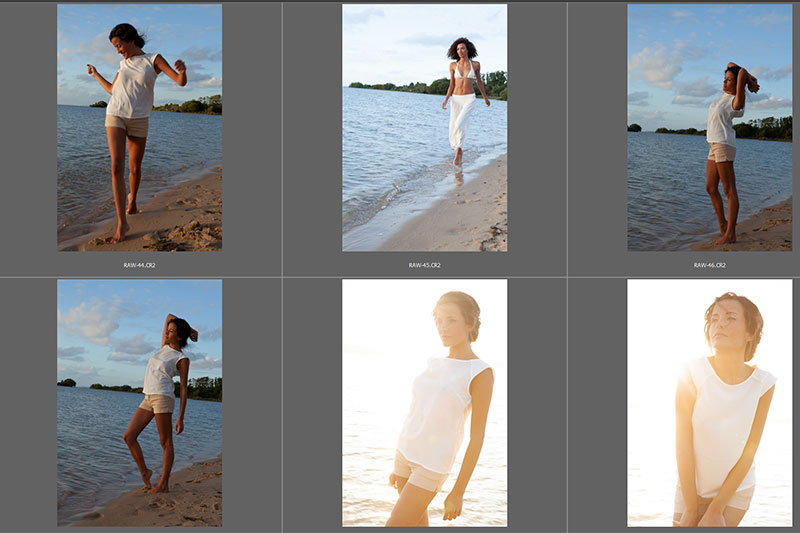Select the RAW-46.CR2 photo thumbnail

tap(710, 128)
